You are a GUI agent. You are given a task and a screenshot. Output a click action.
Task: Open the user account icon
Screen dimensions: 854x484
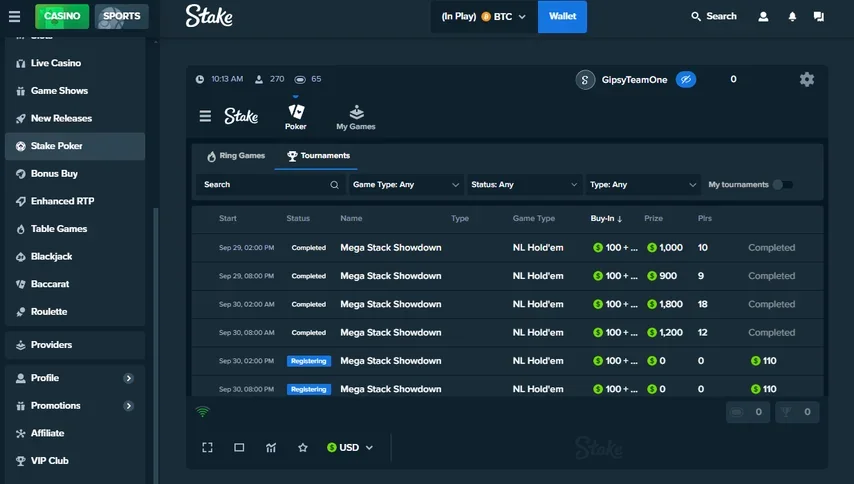pyautogui.click(x=763, y=17)
